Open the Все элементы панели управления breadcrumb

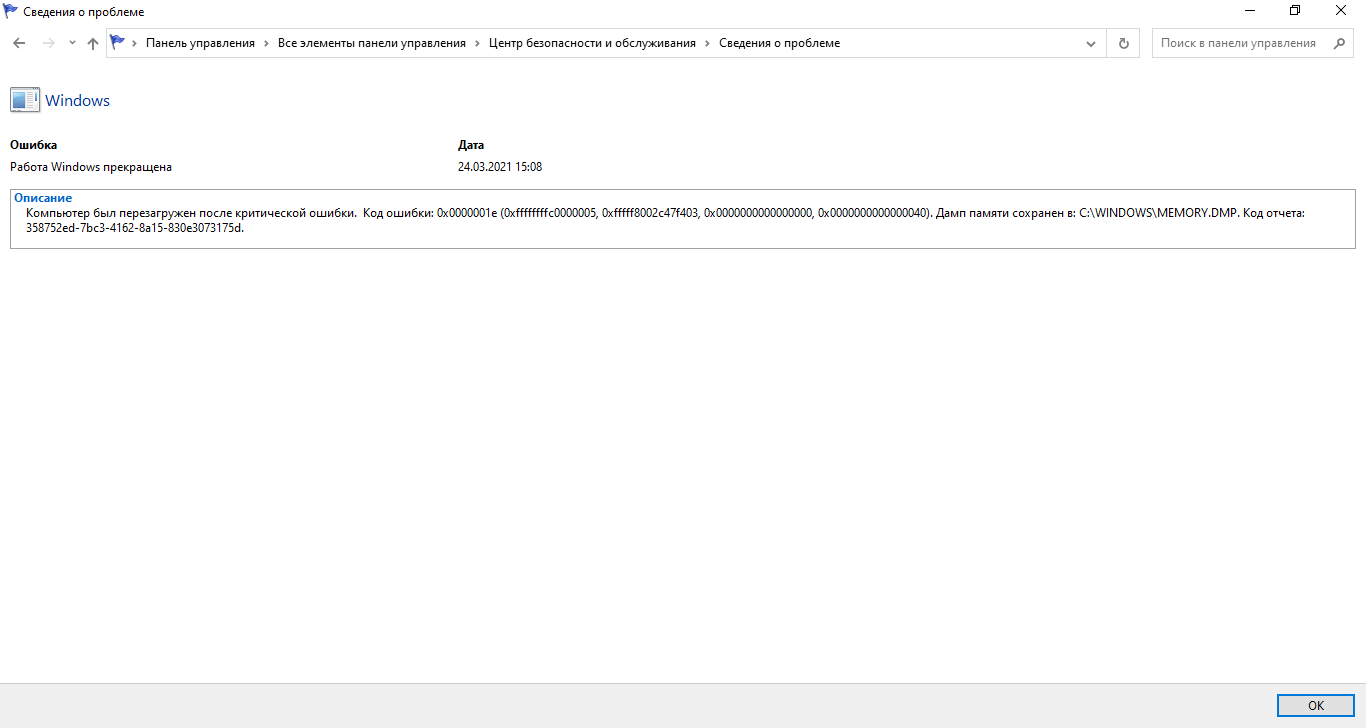372,43
